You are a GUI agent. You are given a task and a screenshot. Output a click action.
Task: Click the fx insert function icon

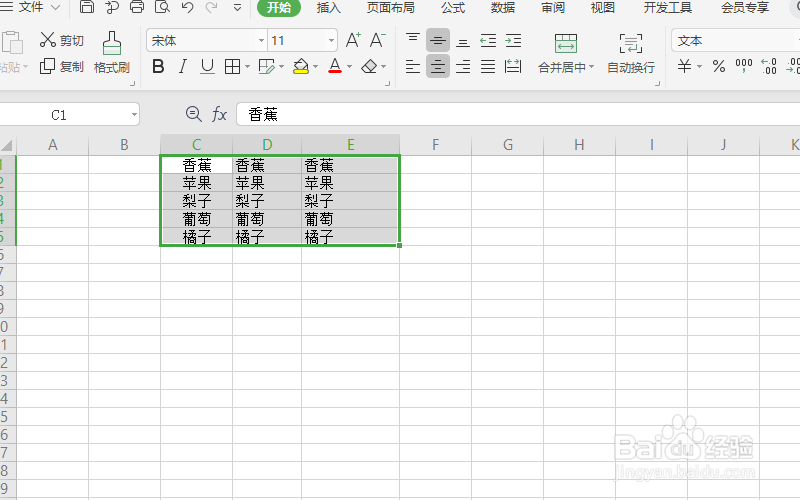(x=219, y=114)
